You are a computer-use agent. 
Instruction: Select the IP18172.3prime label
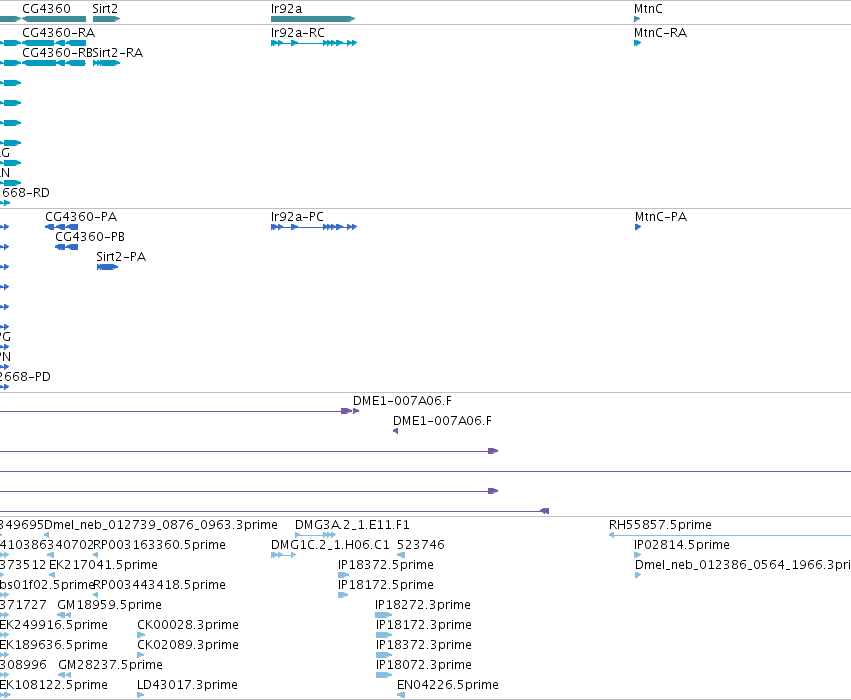tap(424, 625)
